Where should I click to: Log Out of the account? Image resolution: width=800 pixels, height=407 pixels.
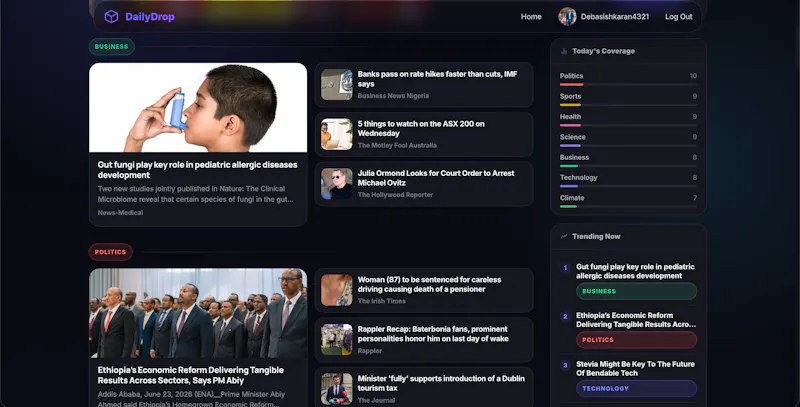679,17
